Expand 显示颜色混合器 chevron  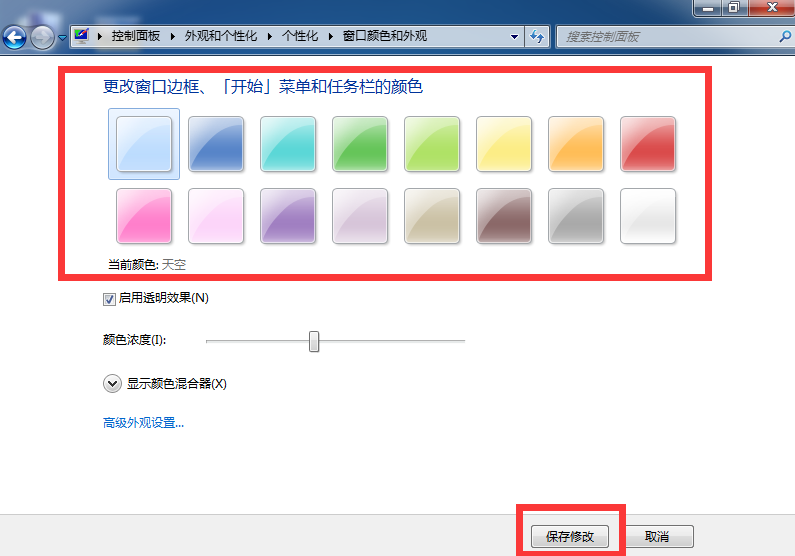point(112,384)
